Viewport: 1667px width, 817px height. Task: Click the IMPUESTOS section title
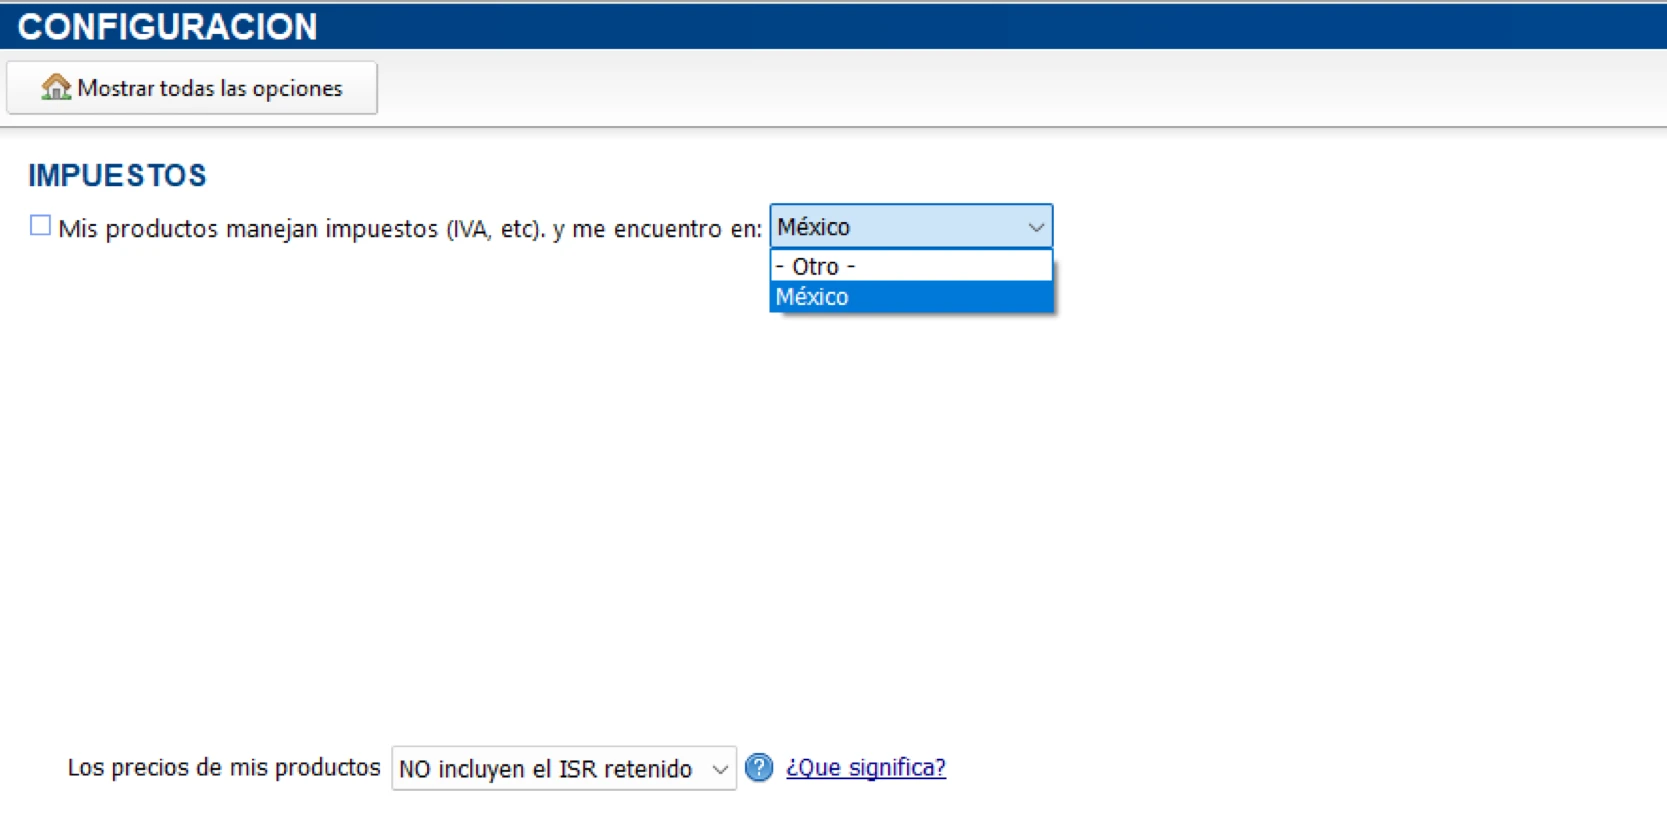click(x=116, y=175)
